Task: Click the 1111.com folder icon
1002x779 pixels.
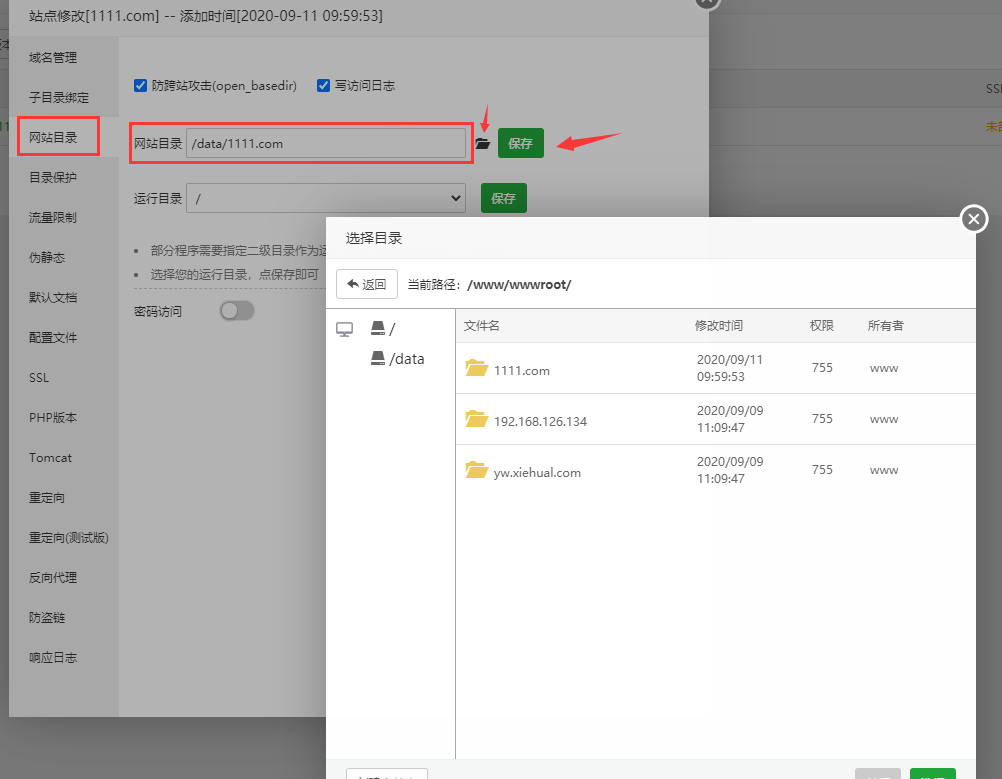Action: (x=477, y=368)
